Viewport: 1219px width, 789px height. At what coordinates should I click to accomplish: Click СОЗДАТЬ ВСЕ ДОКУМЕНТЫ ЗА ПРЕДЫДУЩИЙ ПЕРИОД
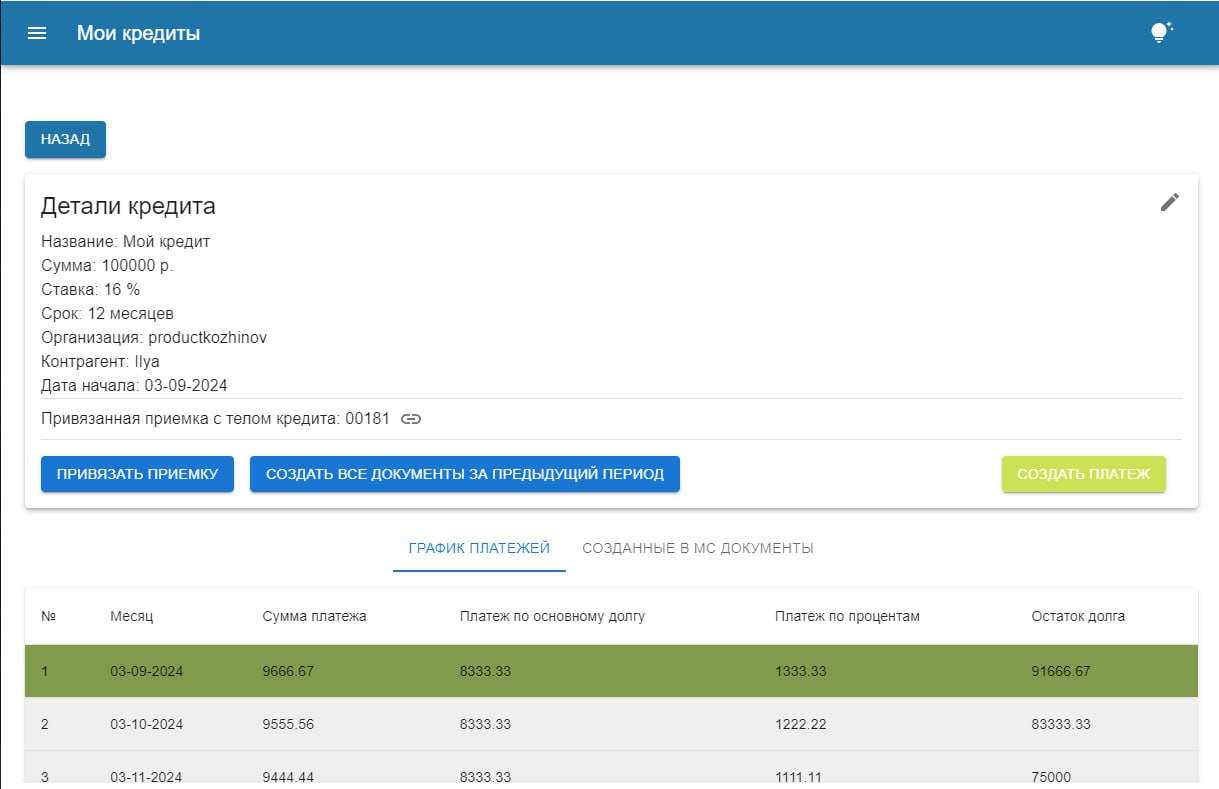click(464, 474)
